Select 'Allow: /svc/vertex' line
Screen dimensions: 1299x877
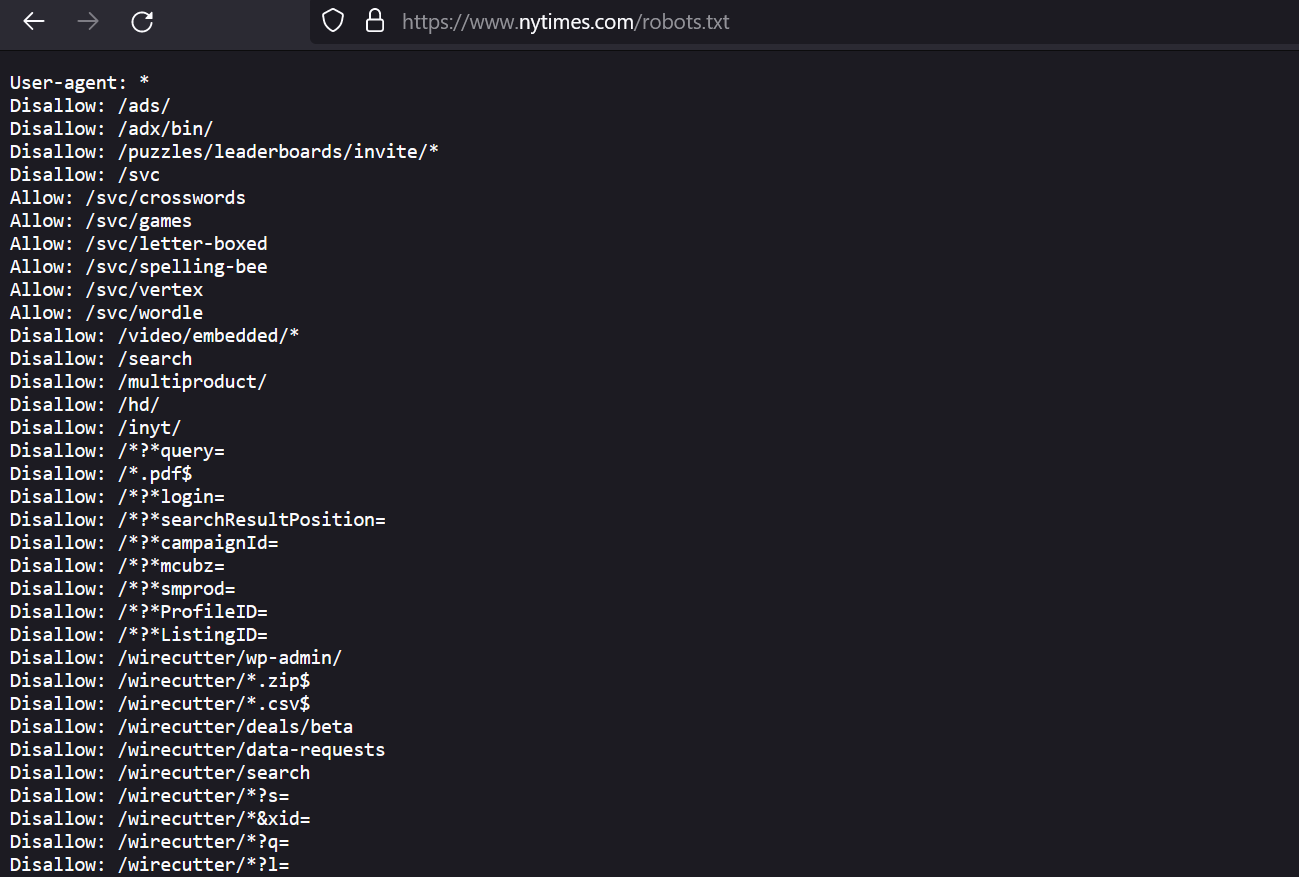coord(106,289)
